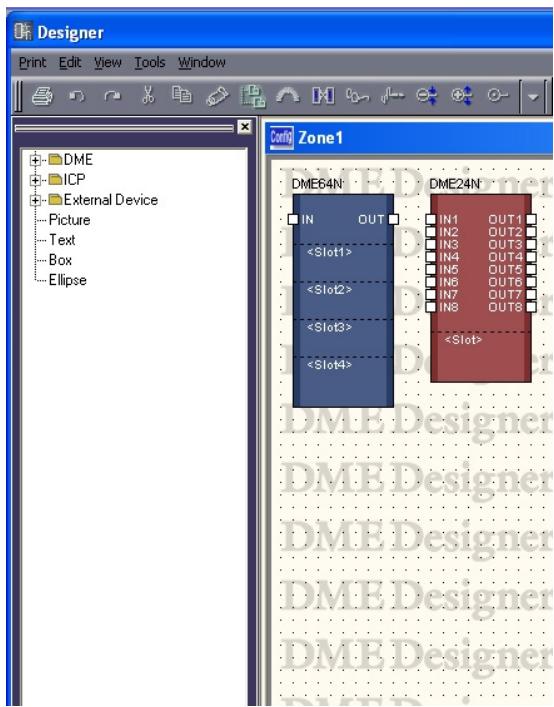Click the Designer application title icon
Screen dimensions: 554x707
coord(23,32)
